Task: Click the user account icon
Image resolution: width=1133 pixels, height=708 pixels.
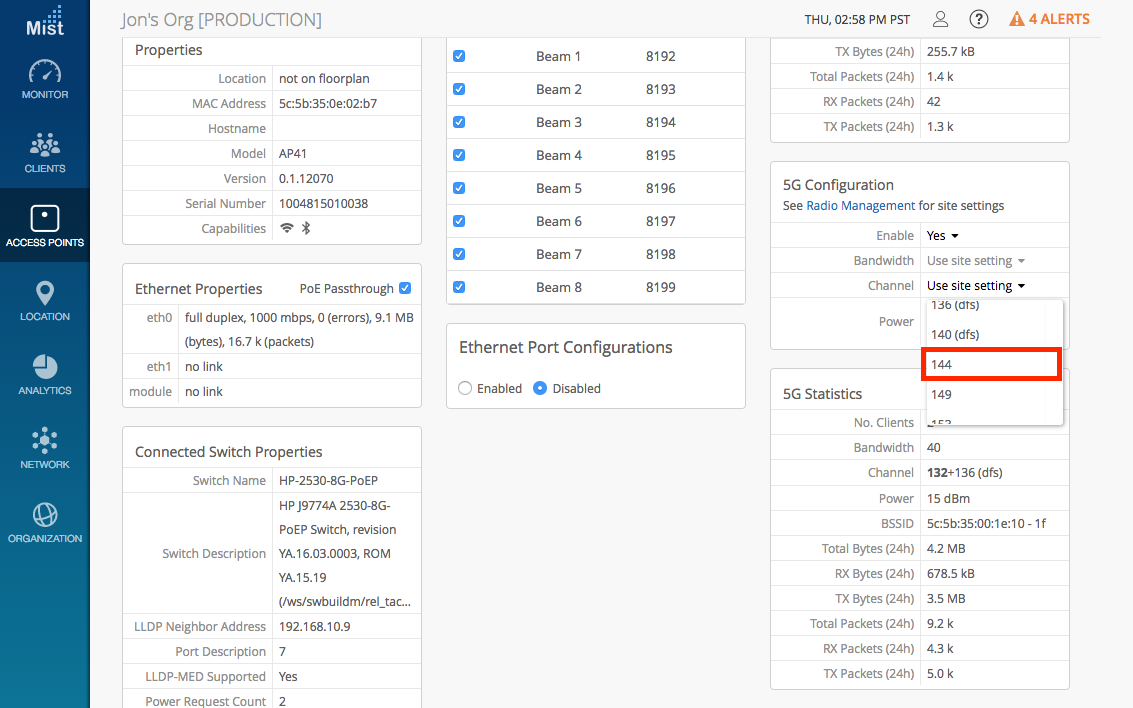Action: (x=940, y=19)
